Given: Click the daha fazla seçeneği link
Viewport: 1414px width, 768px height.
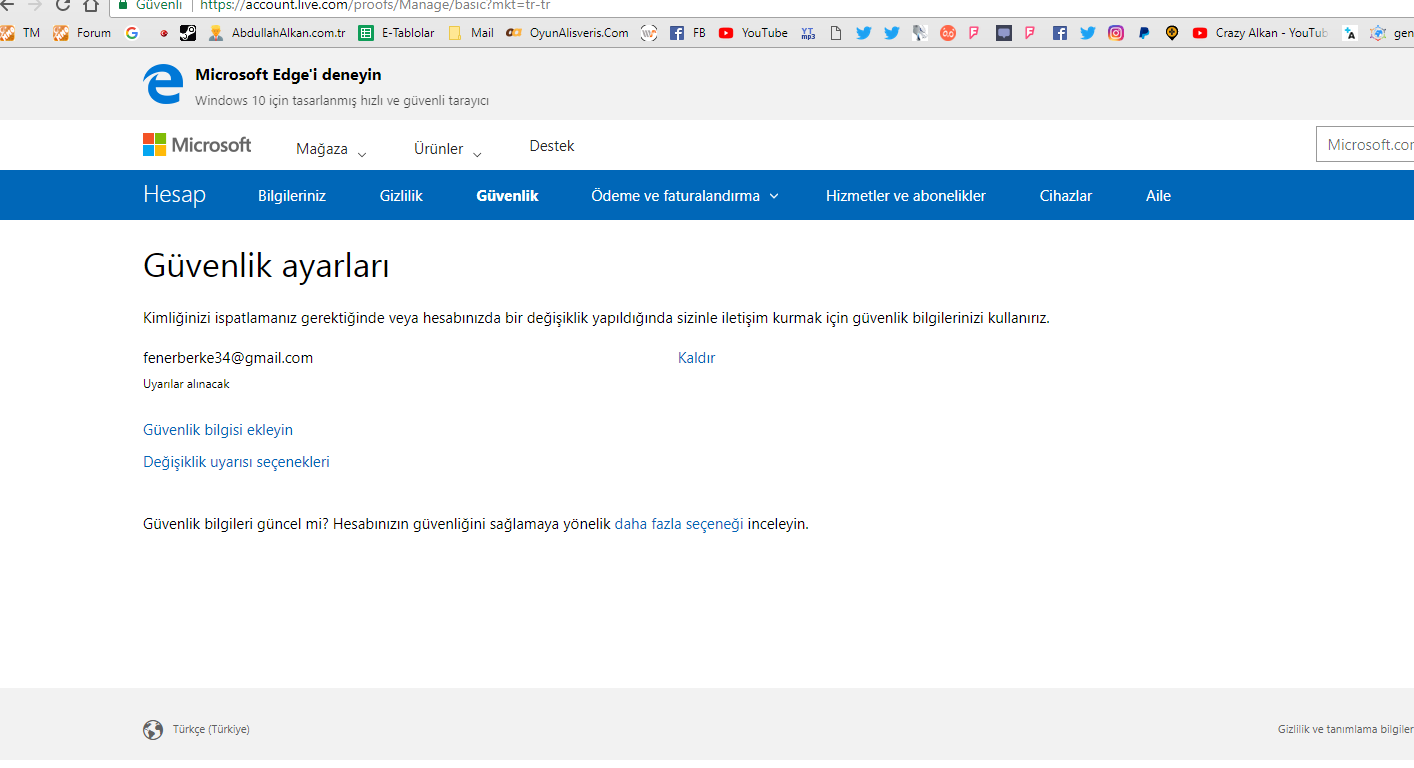Looking at the screenshot, I should tap(679, 524).
